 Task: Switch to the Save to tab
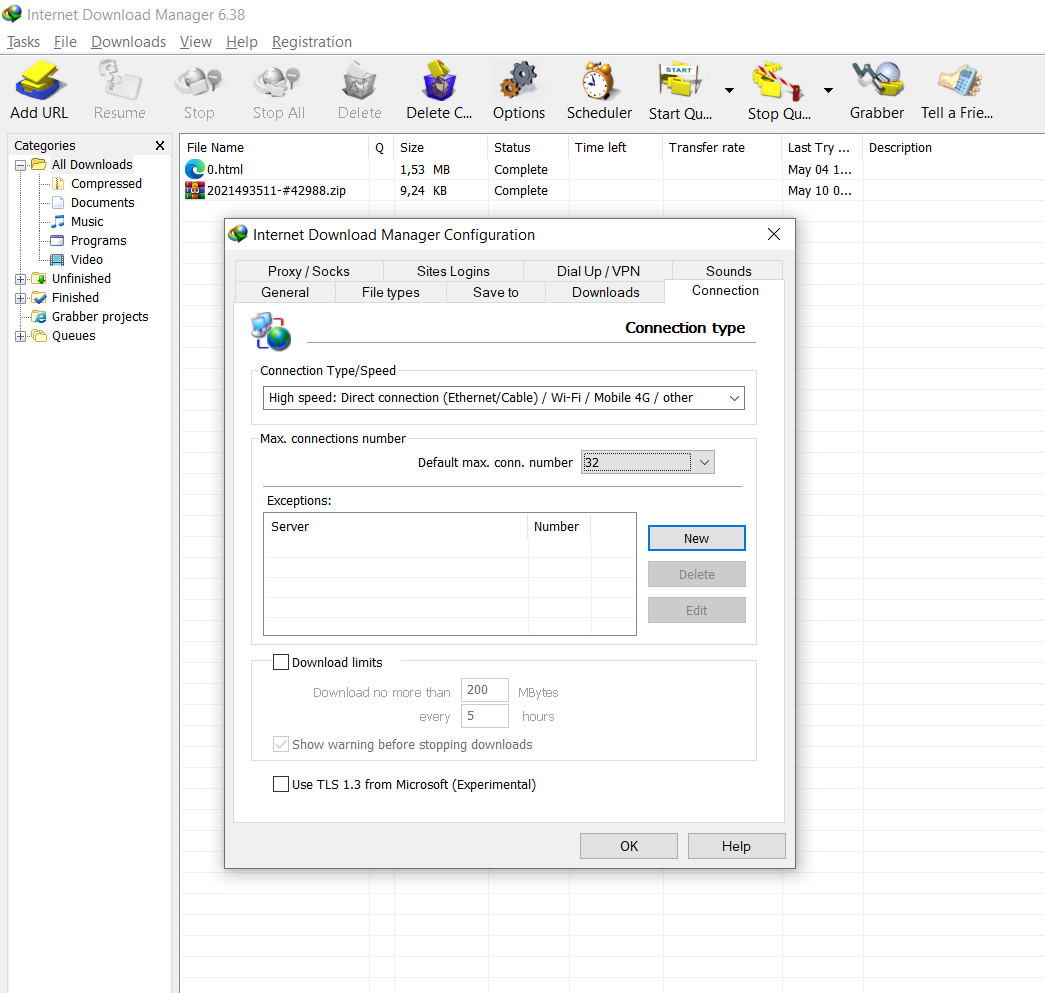click(495, 292)
